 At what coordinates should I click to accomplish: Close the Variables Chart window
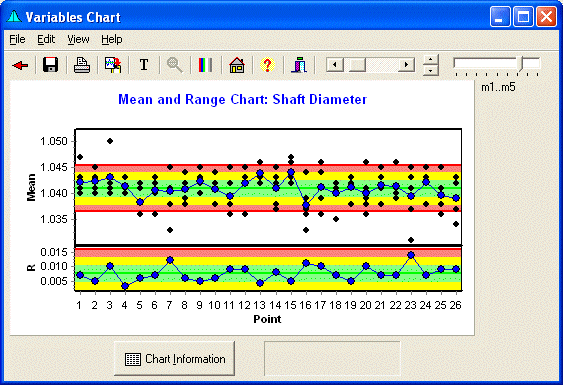(x=546, y=17)
